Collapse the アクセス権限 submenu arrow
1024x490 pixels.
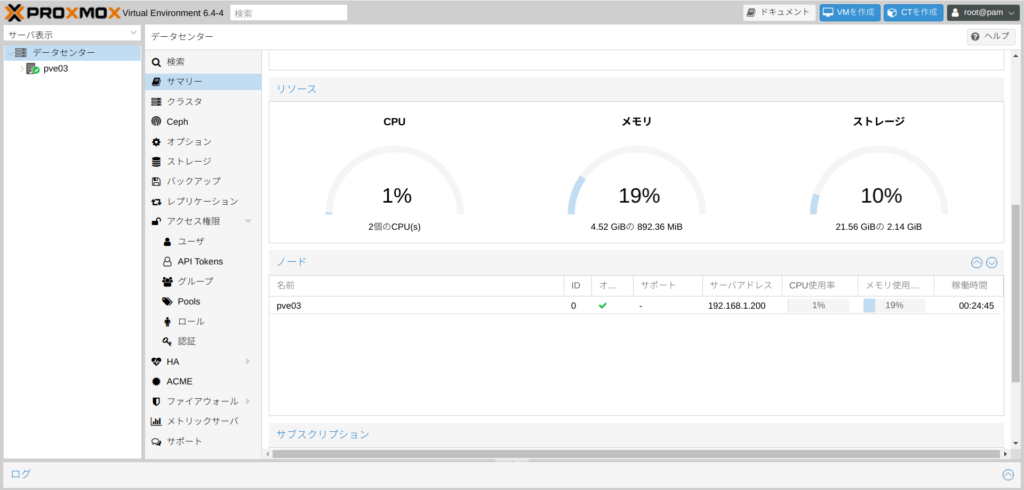[x=248, y=221]
